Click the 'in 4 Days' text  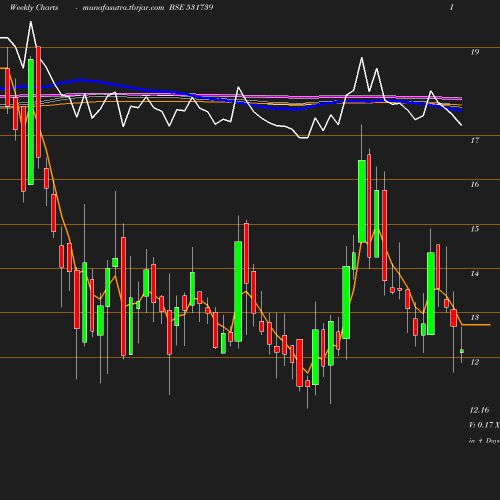484,441
